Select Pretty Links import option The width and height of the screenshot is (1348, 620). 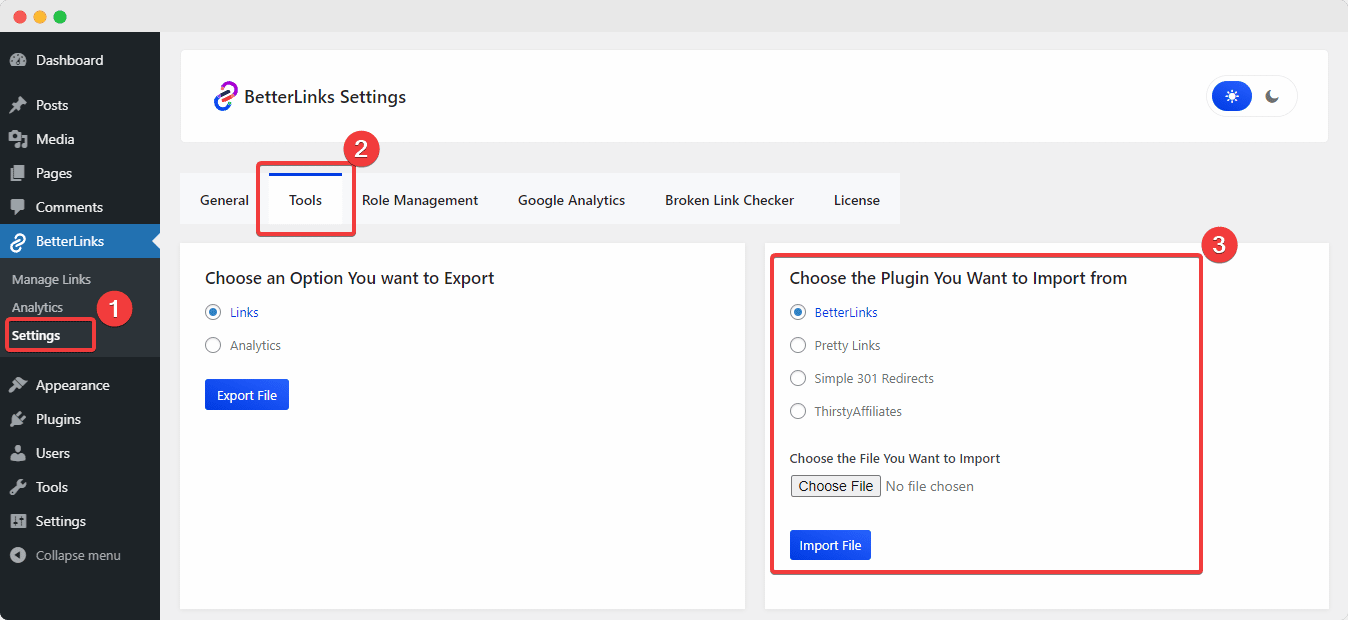click(x=798, y=345)
